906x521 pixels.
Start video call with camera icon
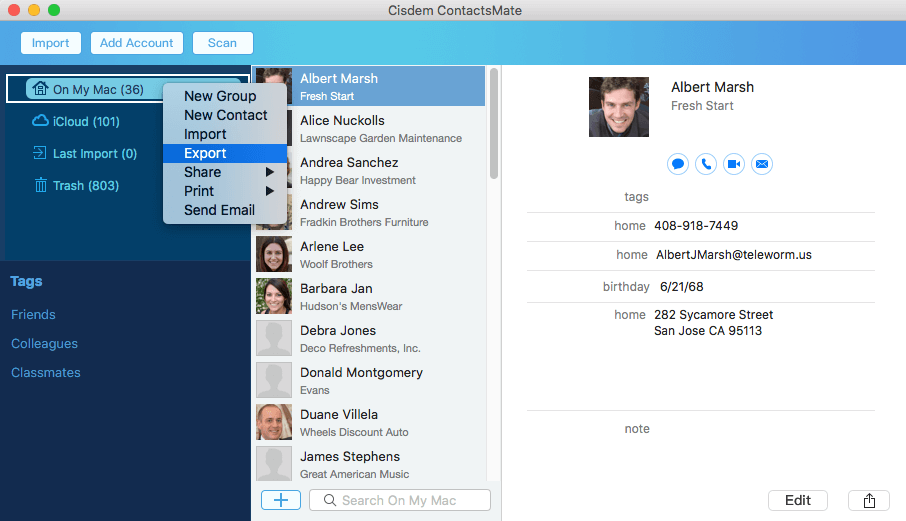click(x=734, y=164)
